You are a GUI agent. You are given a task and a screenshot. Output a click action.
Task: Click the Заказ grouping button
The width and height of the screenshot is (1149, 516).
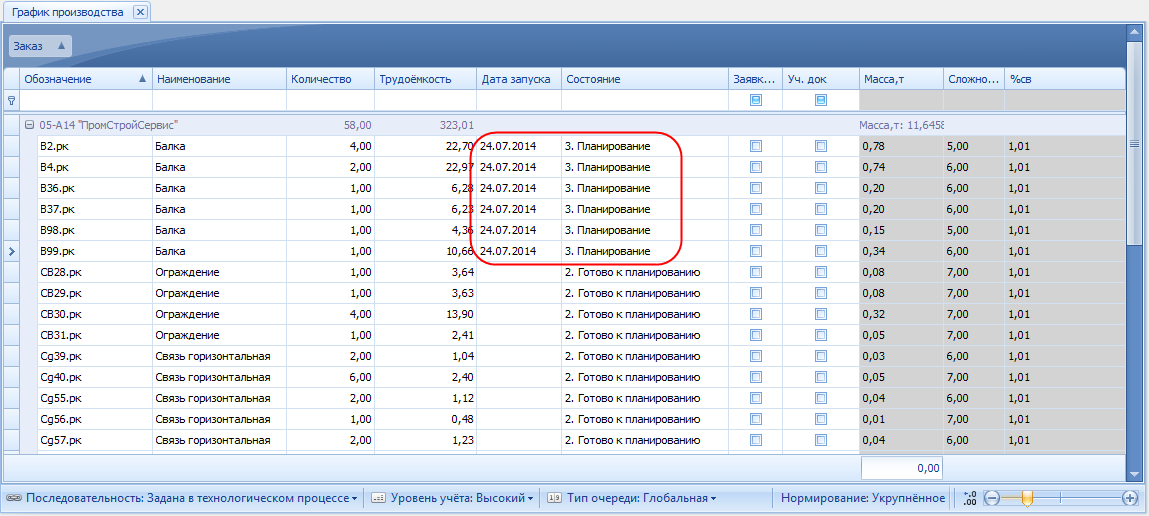(x=40, y=46)
